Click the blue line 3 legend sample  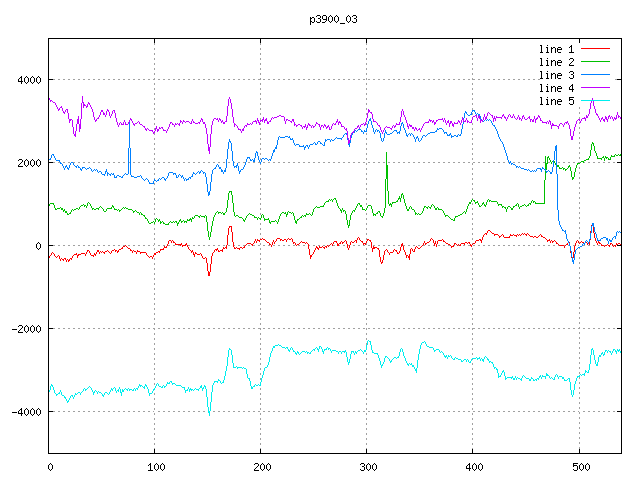tap(595, 75)
